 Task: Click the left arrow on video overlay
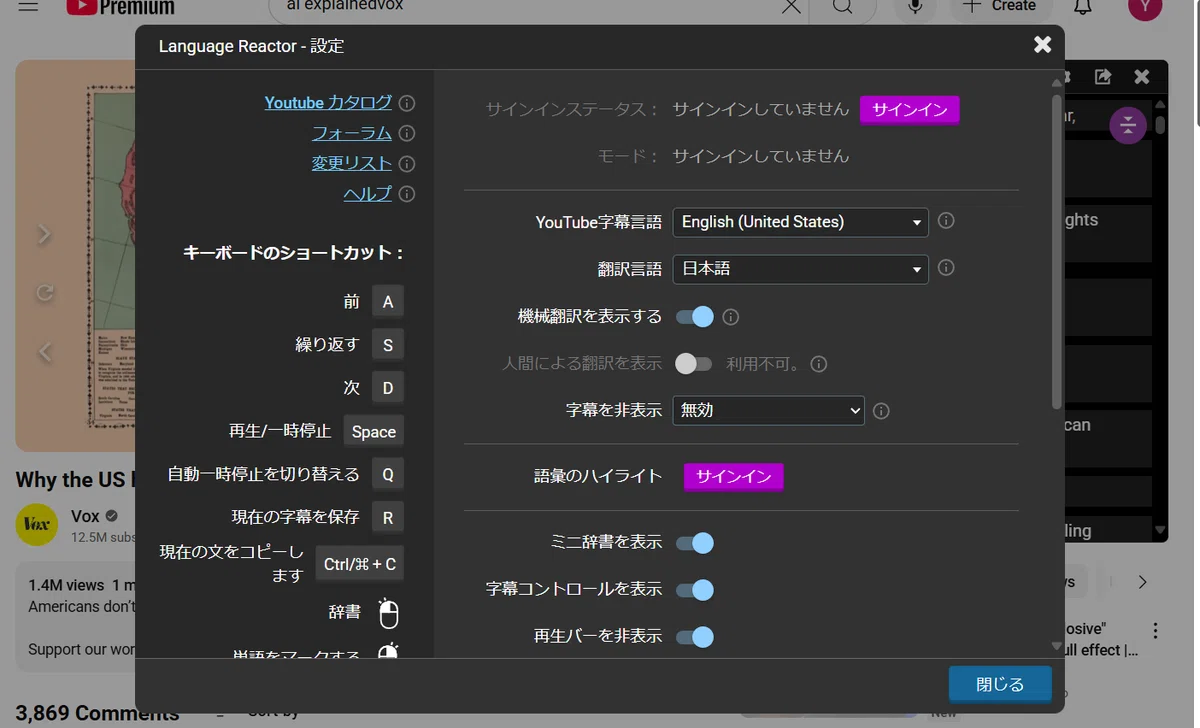[44, 351]
